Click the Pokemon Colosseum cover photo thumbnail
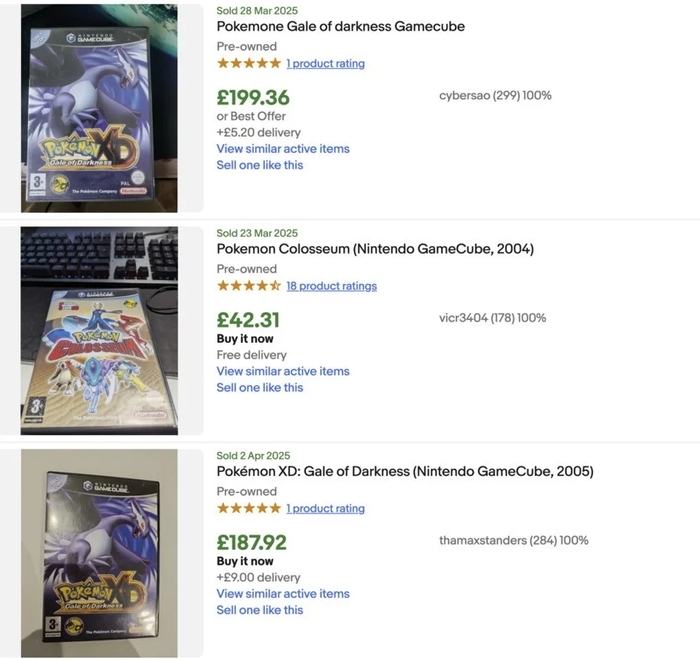The height and width of the screenshot is (660, 700). [x=99, y=330]
